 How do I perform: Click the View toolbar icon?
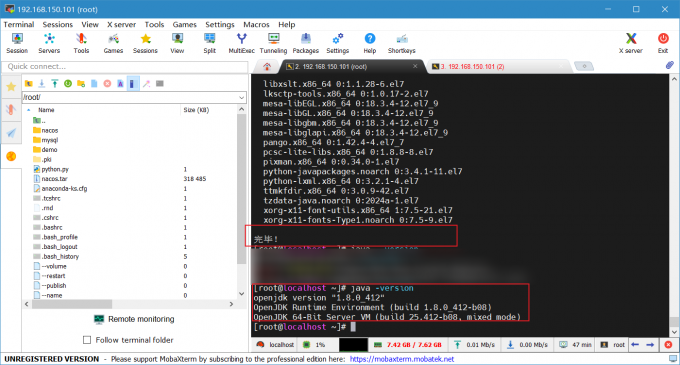[177, 43]
